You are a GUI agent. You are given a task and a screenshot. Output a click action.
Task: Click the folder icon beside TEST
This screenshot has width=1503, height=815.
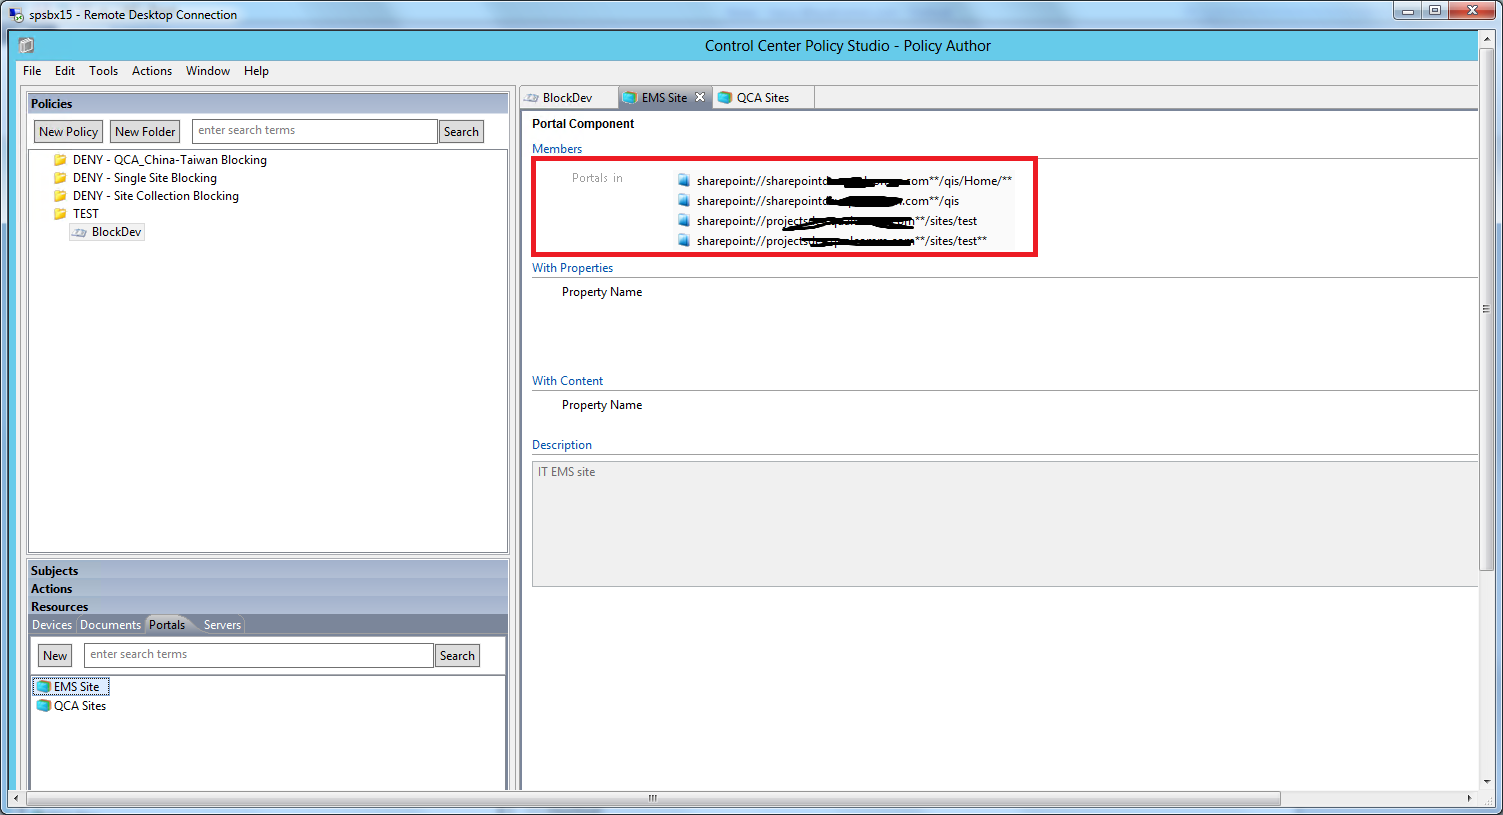(60, 213)
